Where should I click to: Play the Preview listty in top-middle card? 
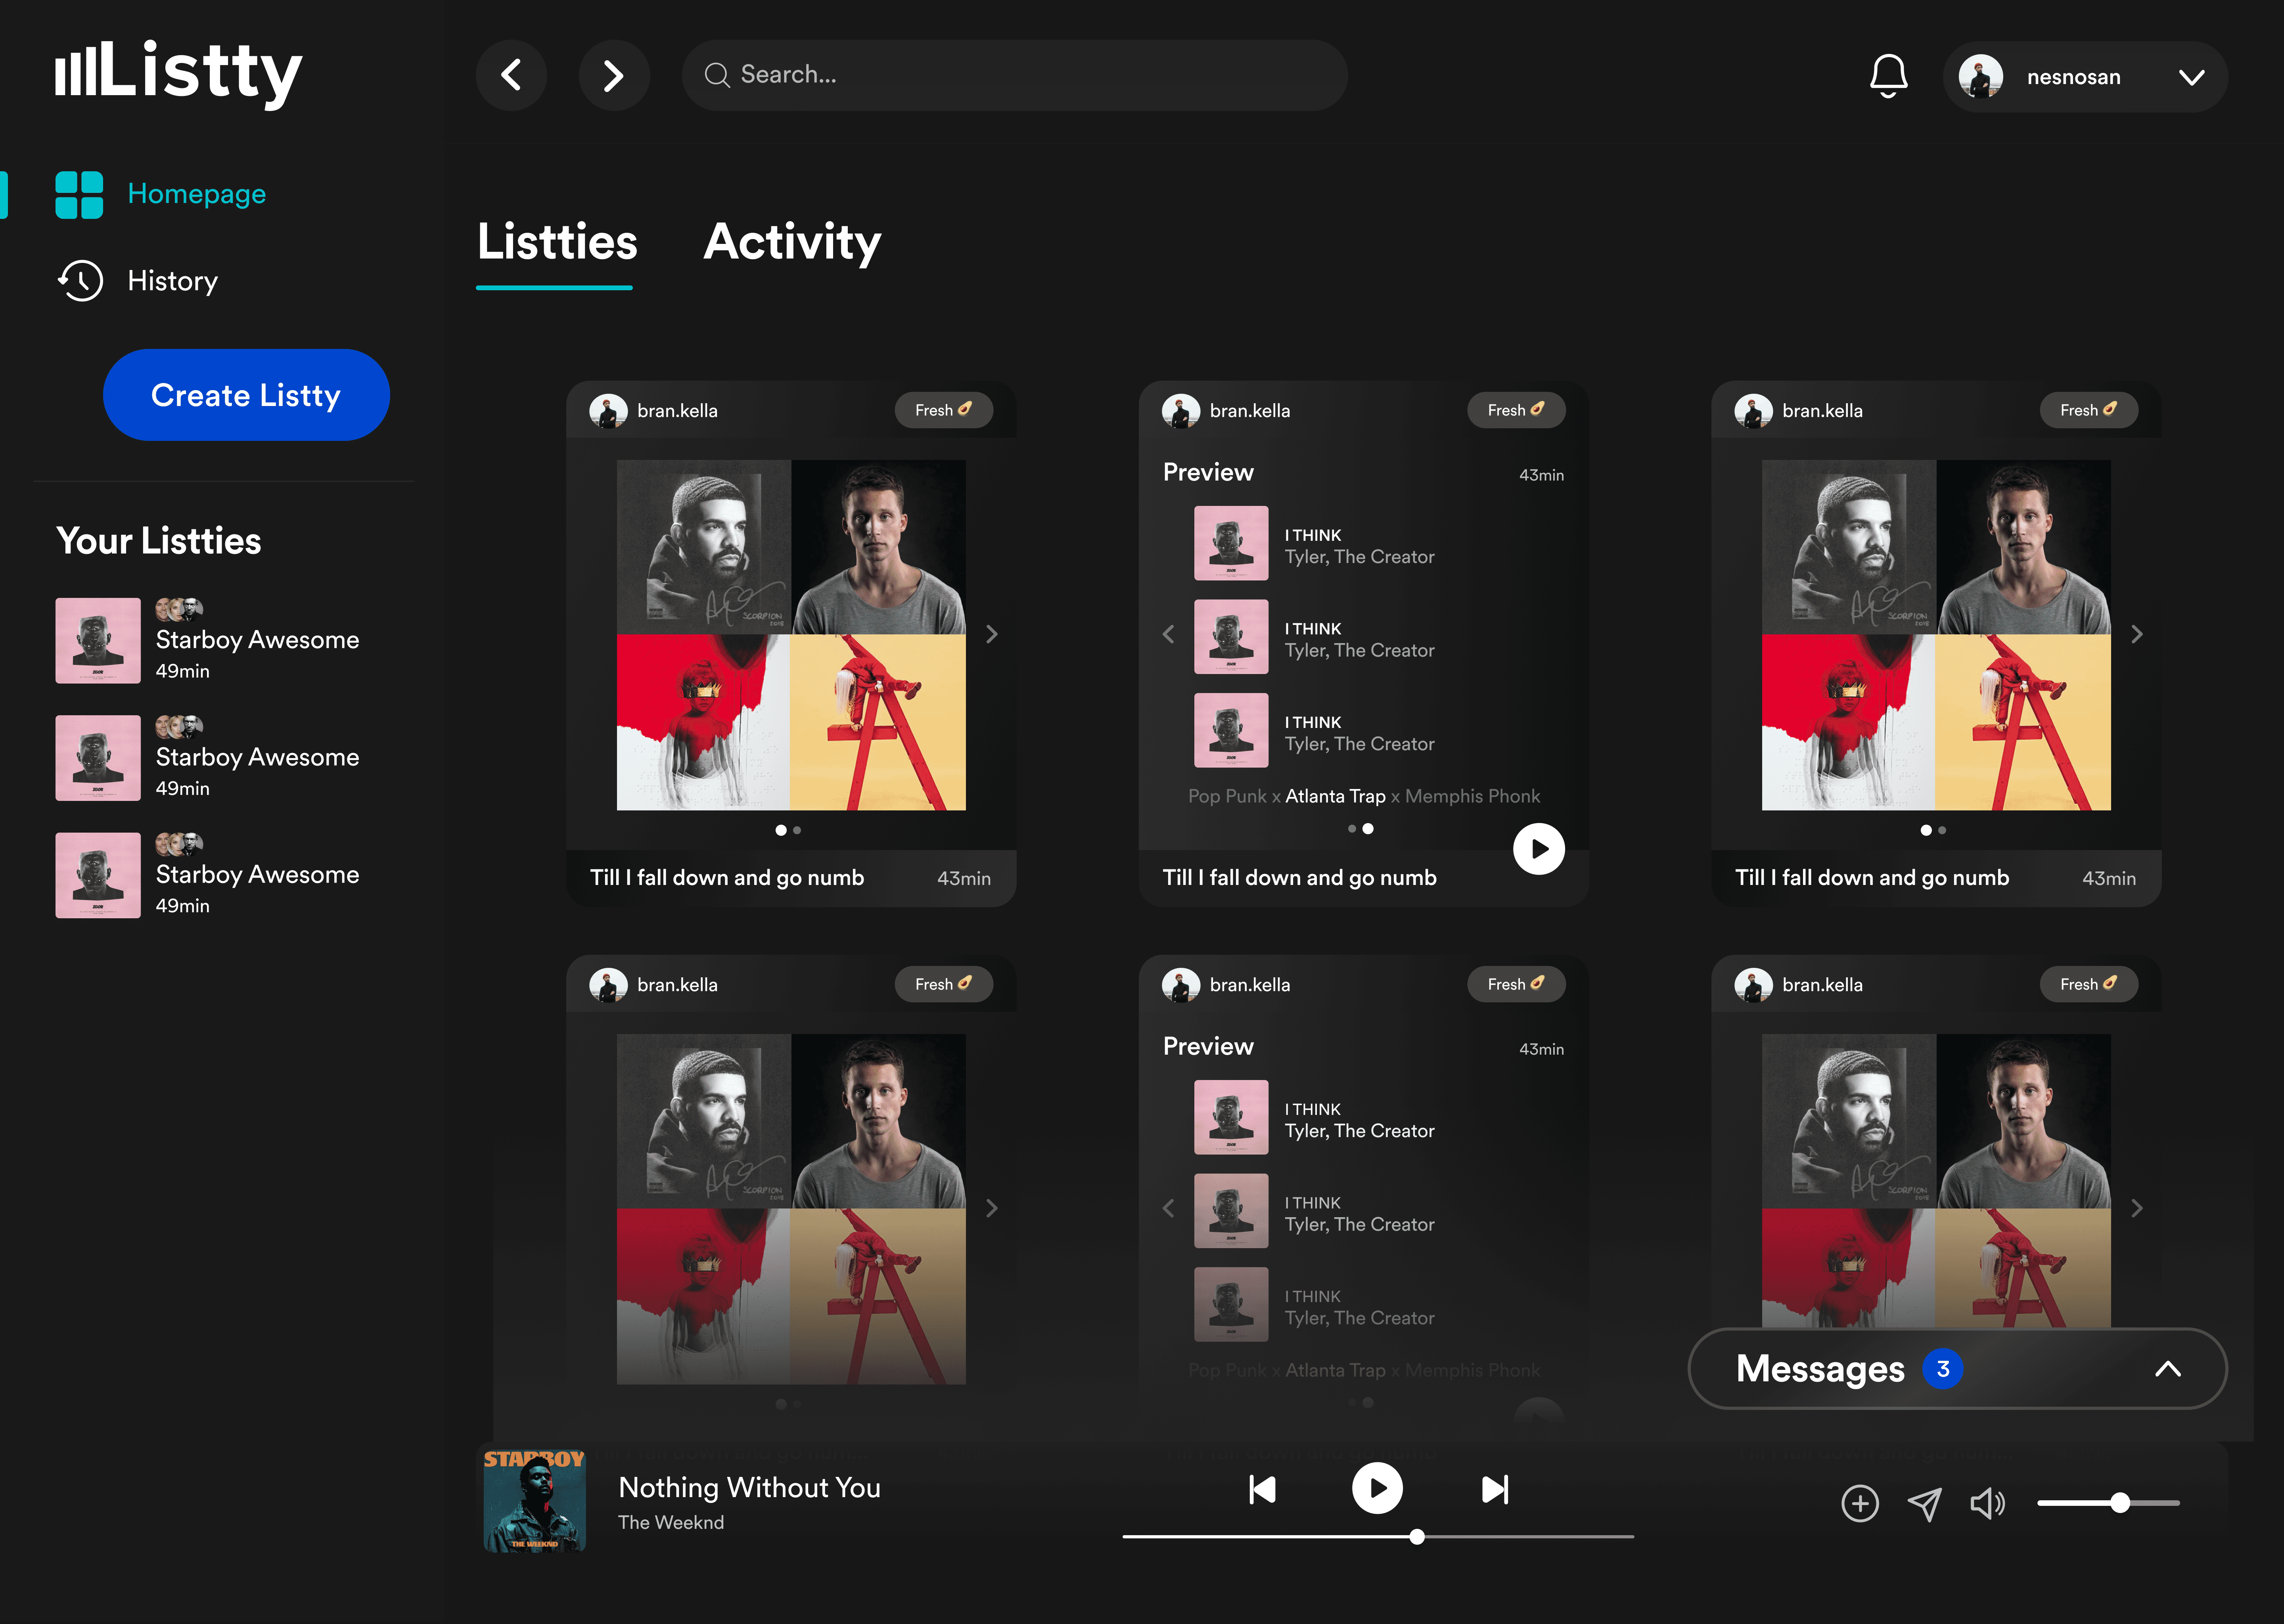click(x=1538, y=849)
